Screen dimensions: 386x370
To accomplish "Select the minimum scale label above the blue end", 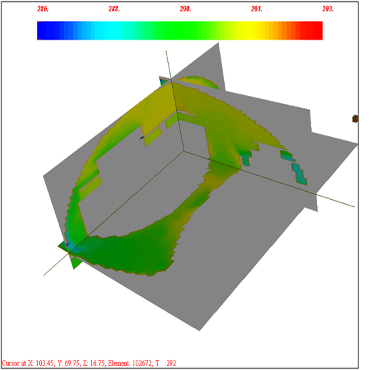I will (x=43, y=9).
